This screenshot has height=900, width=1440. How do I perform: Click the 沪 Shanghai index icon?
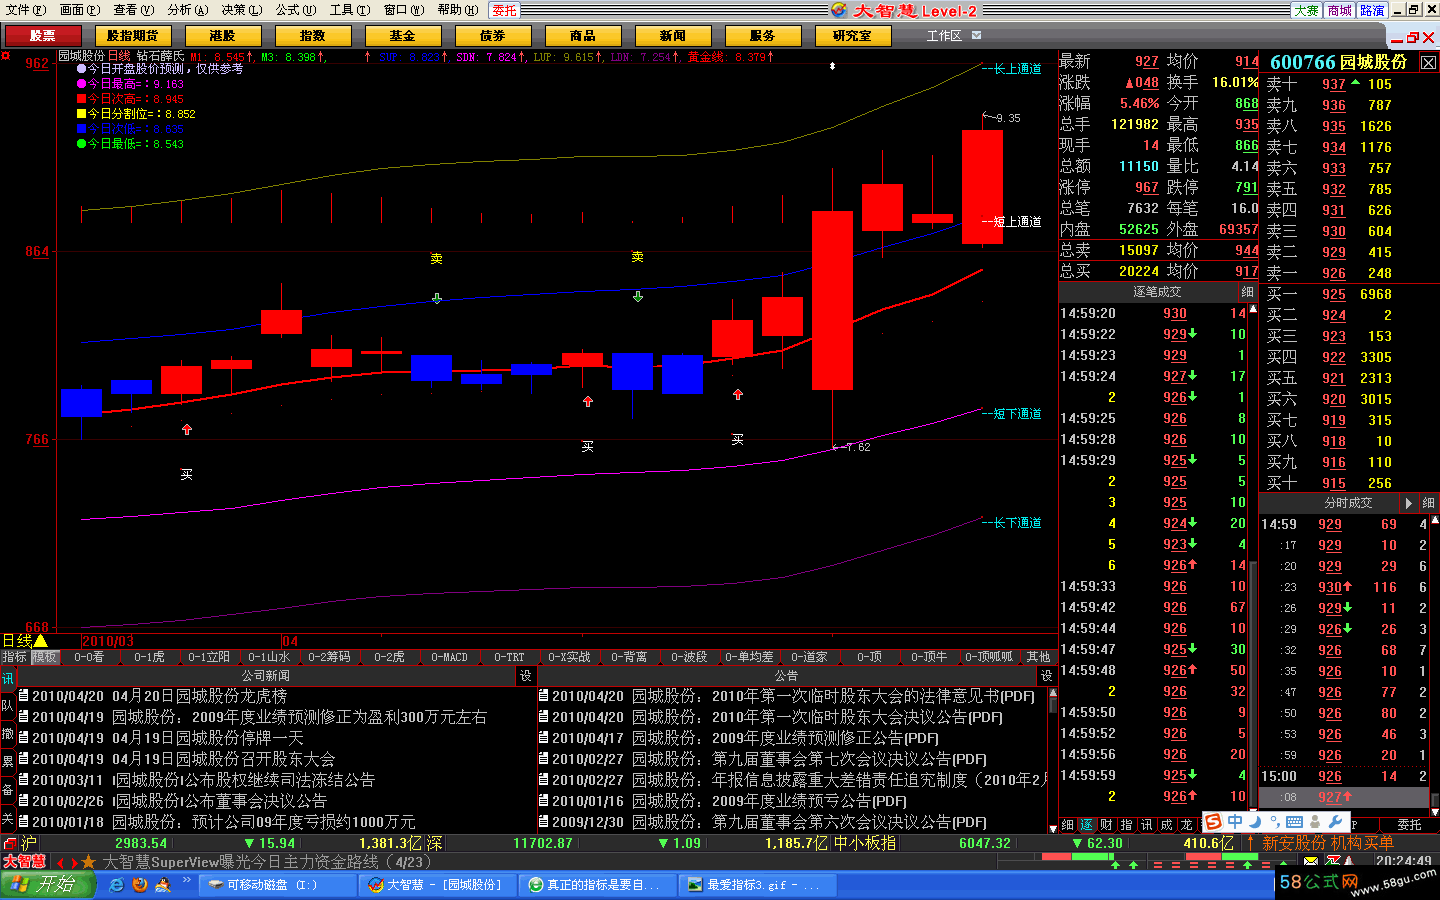pyautogui.click(x=29, y=843)
